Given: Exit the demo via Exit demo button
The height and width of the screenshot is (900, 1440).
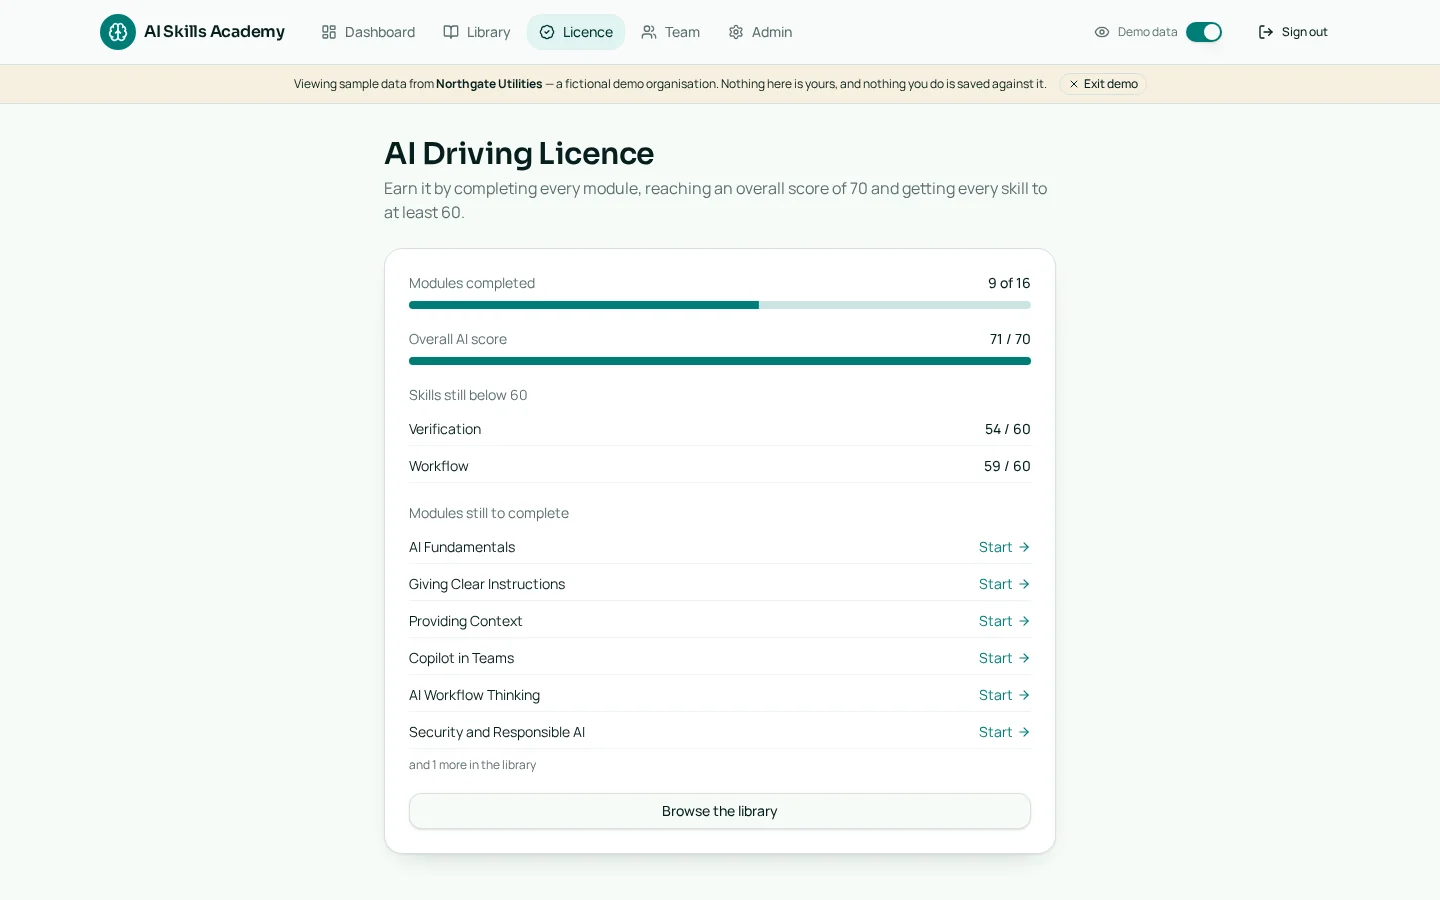Looking at the screenshot, I should pyautogui.click(x=1103, y=84).
